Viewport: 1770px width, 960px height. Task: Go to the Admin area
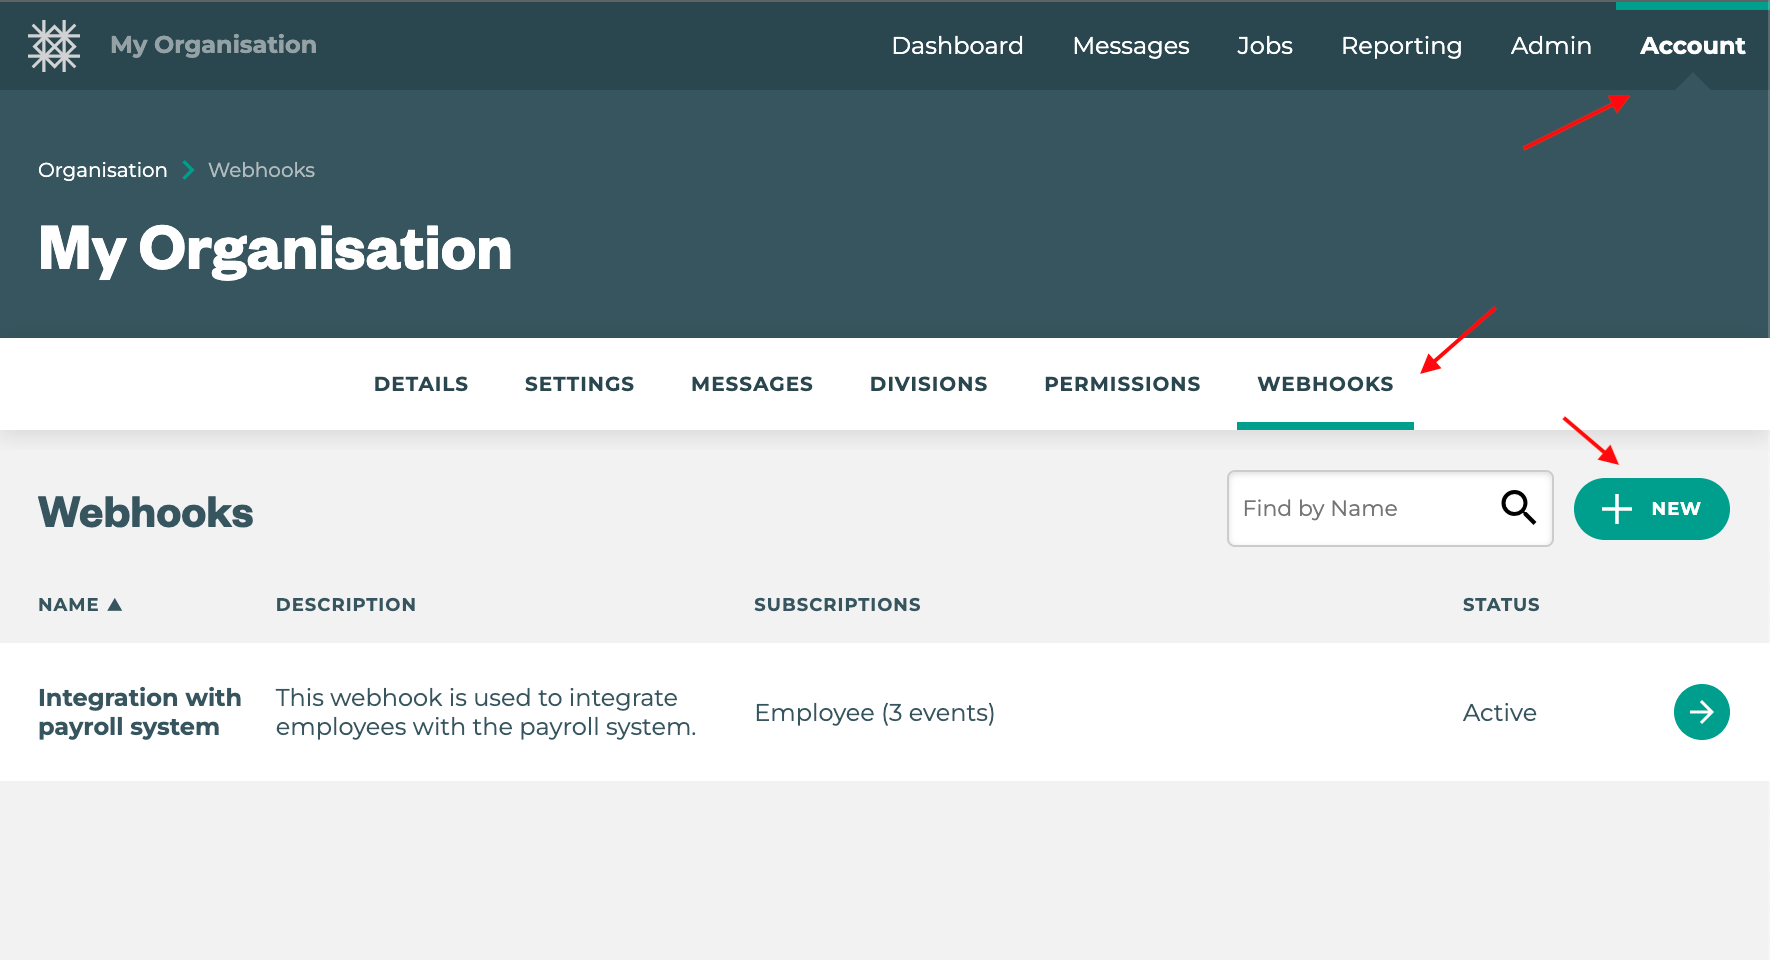pos(1550,45)
